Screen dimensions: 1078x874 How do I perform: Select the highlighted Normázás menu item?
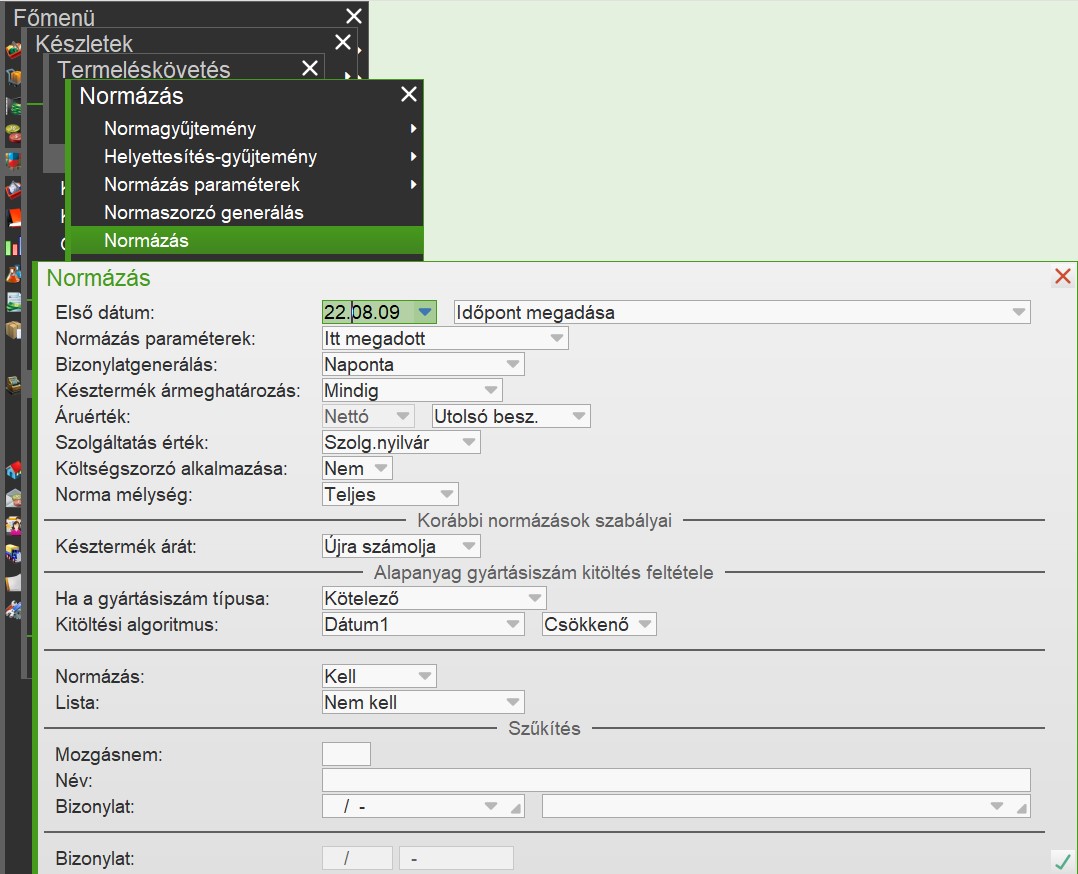coord(247,241)
